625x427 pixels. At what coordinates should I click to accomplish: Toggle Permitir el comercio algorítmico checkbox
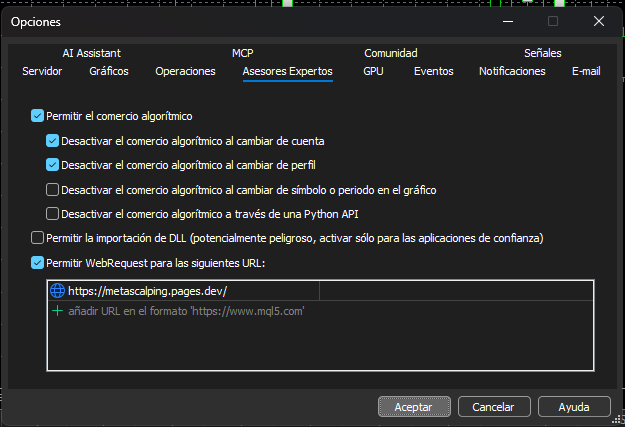coord(37,116)
